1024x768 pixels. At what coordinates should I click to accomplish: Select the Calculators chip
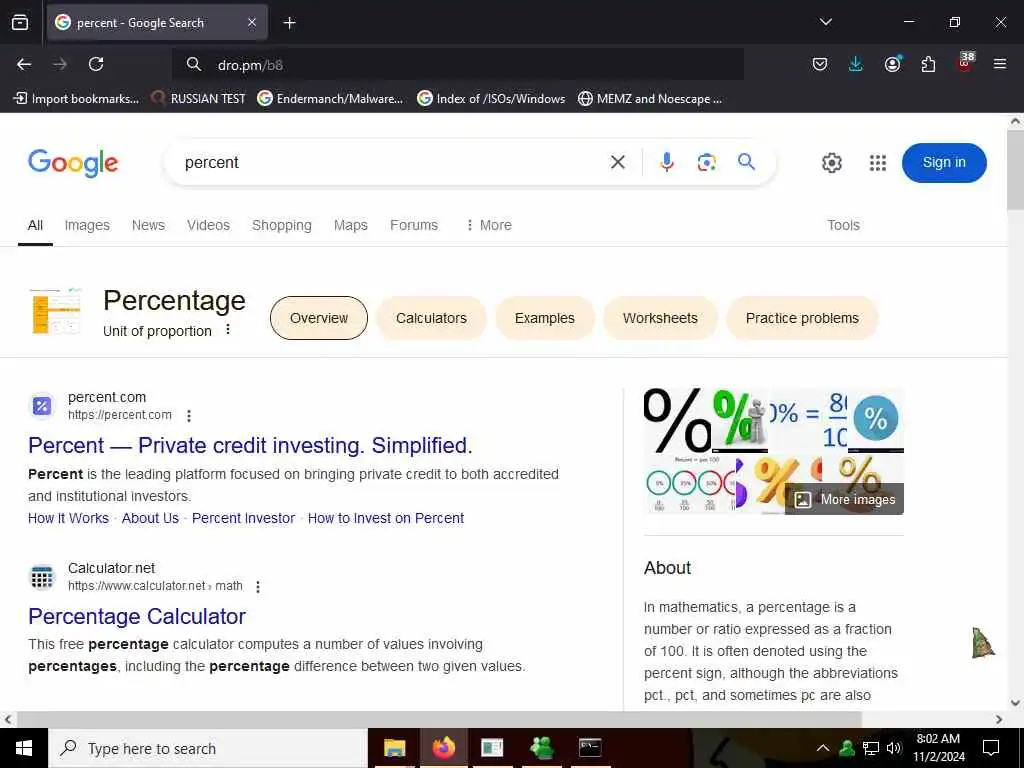tap(431, 318)
